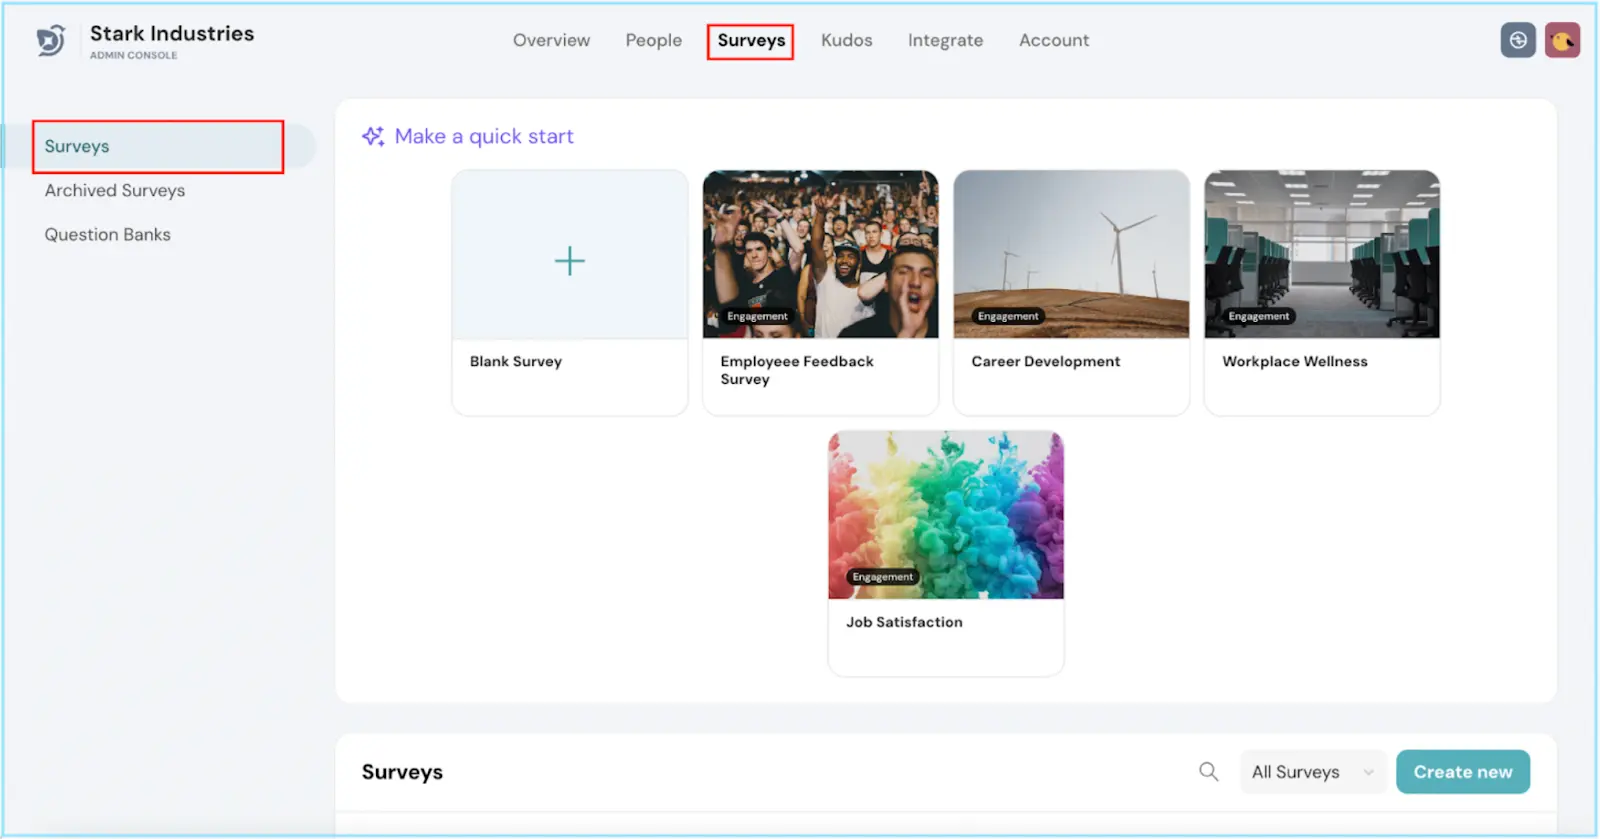Open the help icon in top bar
This screenshot has height=839, width=1600.
point(1517,41)
